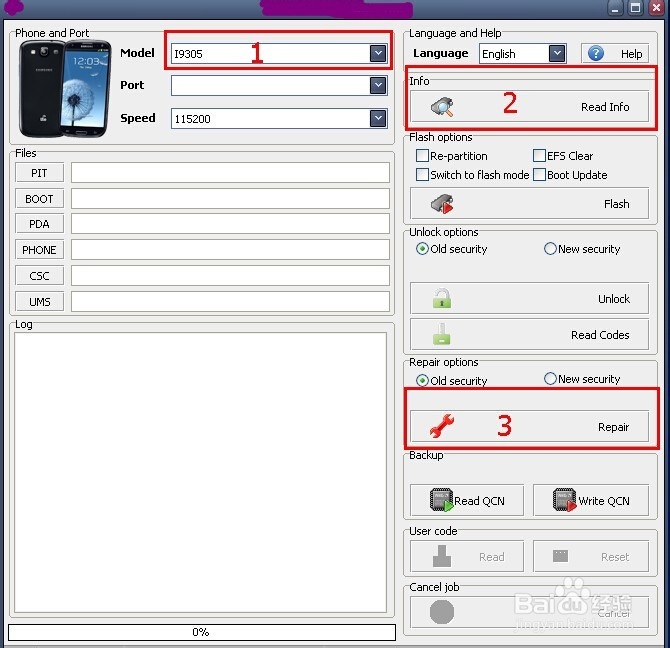Image resolution: width=670 pixels, height=648 pixels.
Task: Click the Reset user code label
Action: click(615, 557)
